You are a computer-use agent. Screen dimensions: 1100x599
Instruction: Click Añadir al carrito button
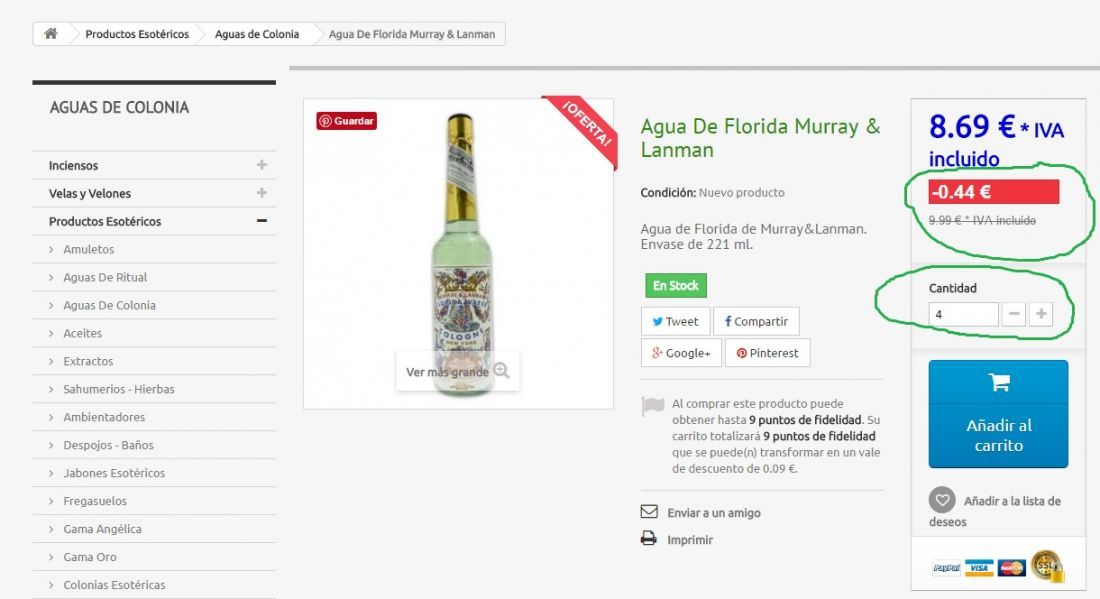point(998,414)
